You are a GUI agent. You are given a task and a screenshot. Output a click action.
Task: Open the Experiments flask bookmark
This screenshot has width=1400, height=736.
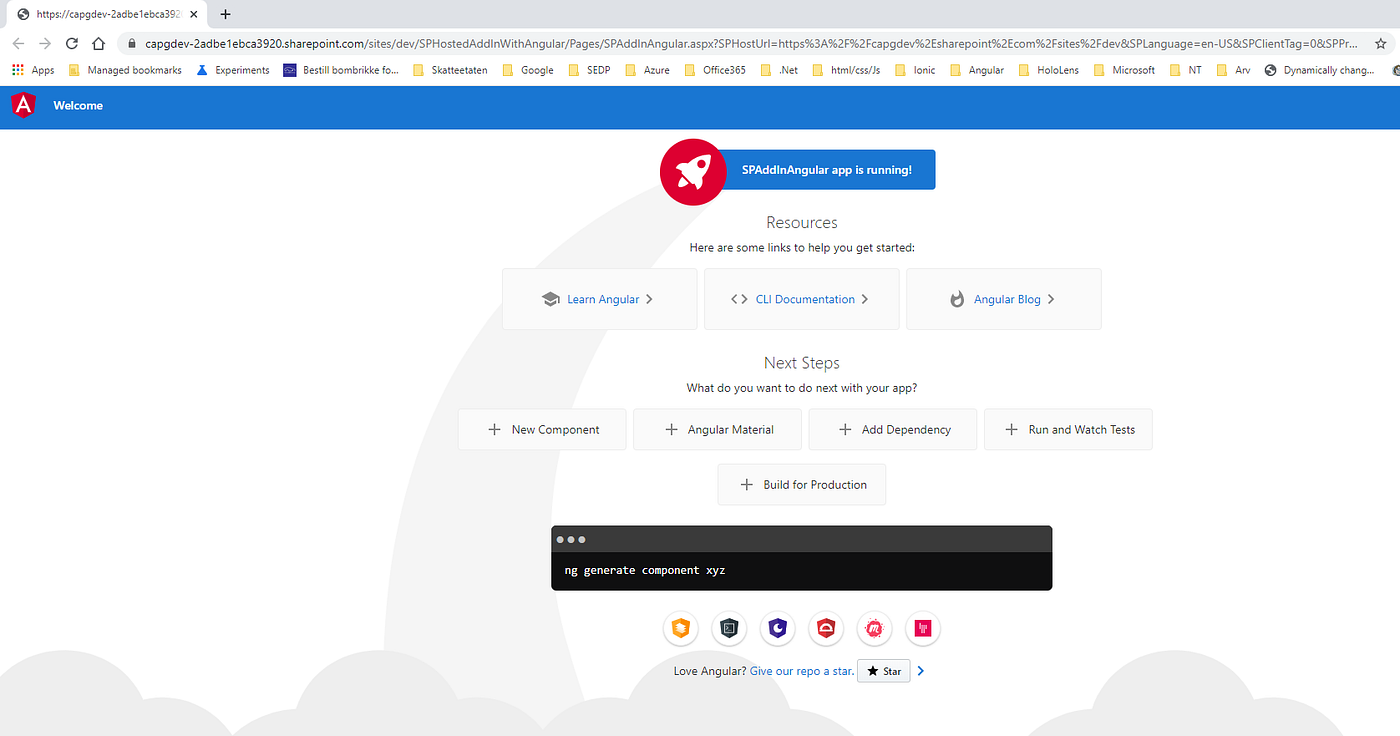coord(233,70)
